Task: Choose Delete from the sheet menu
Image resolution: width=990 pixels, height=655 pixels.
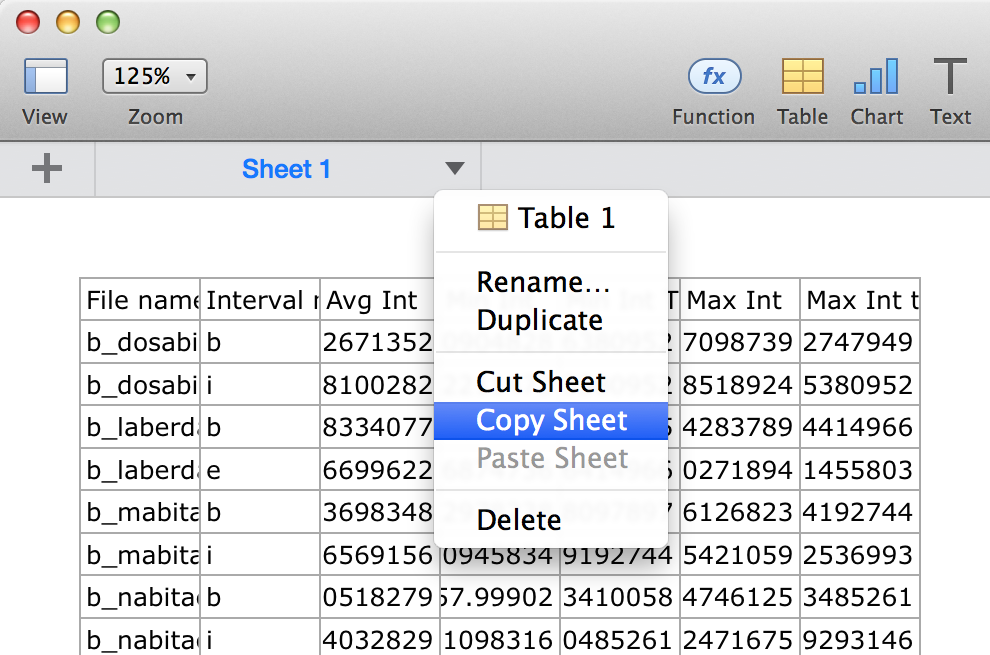Action: pyautogui.click(x=519, y=520)
